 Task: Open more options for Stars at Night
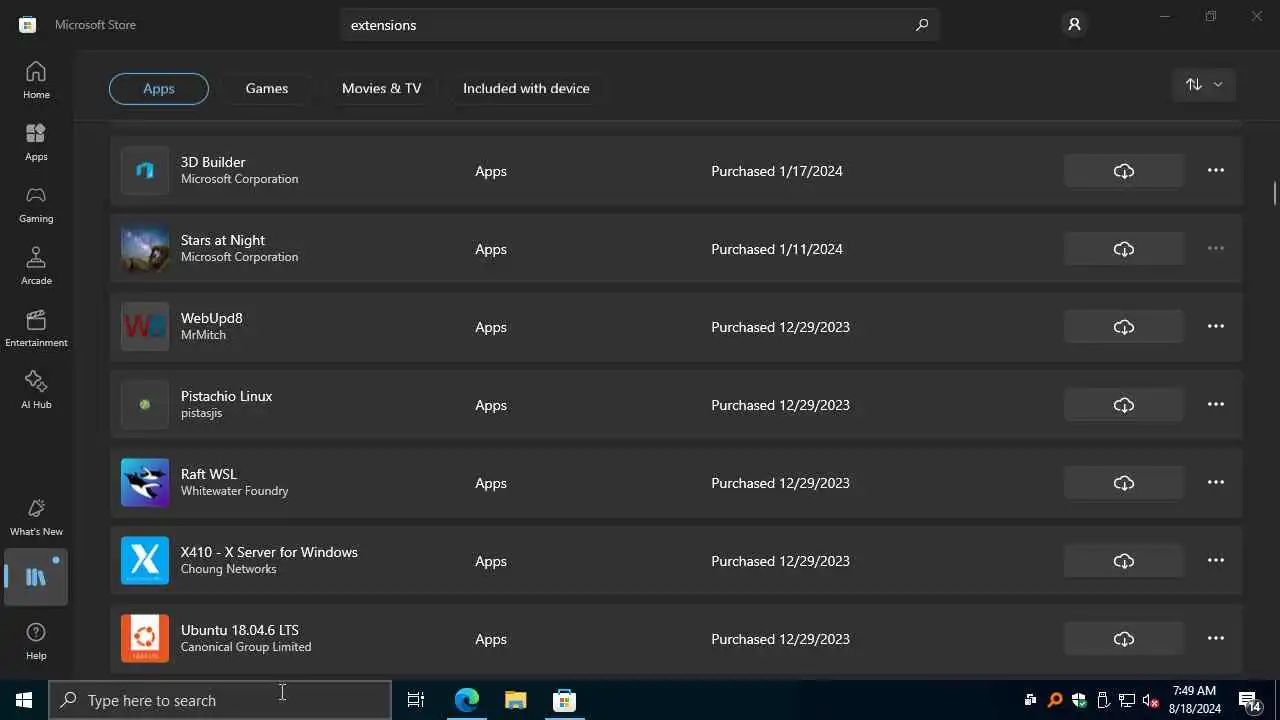pos(1216,249)
